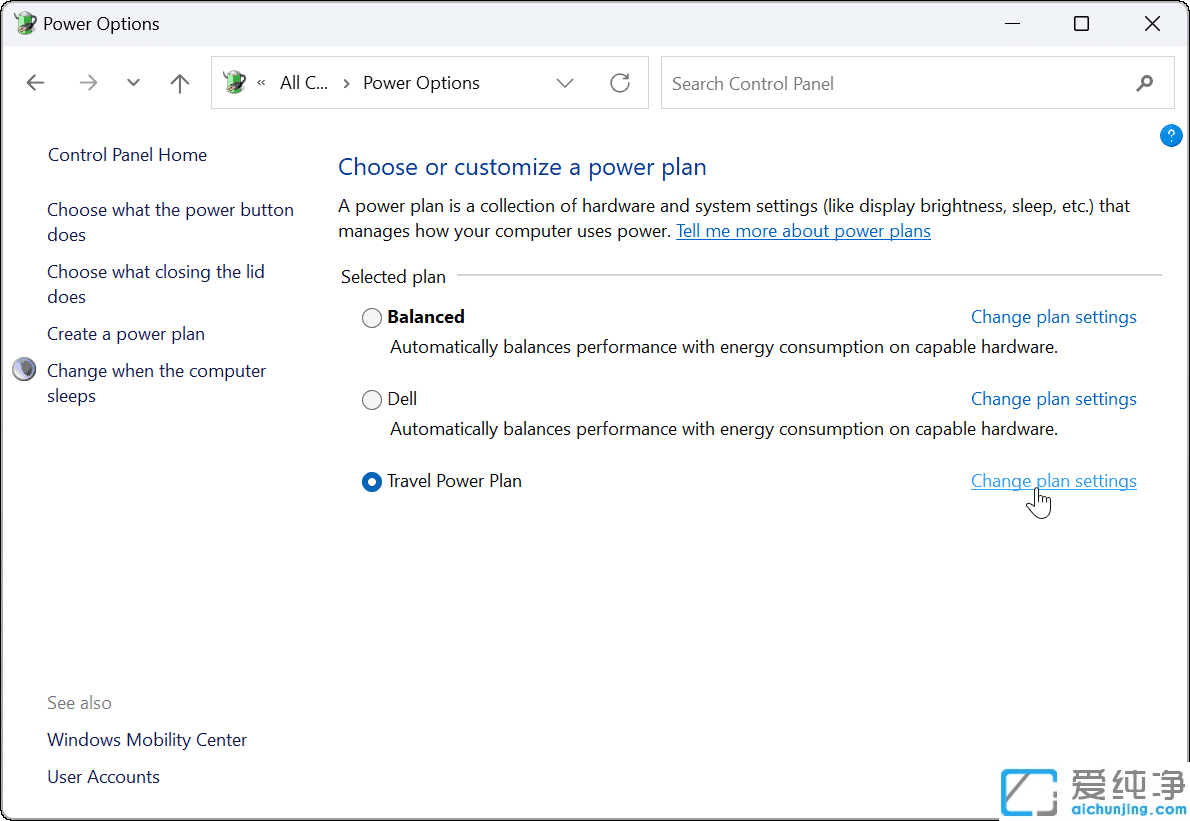
Task: Select the Balanced power plan
Action: coord(372,318)
